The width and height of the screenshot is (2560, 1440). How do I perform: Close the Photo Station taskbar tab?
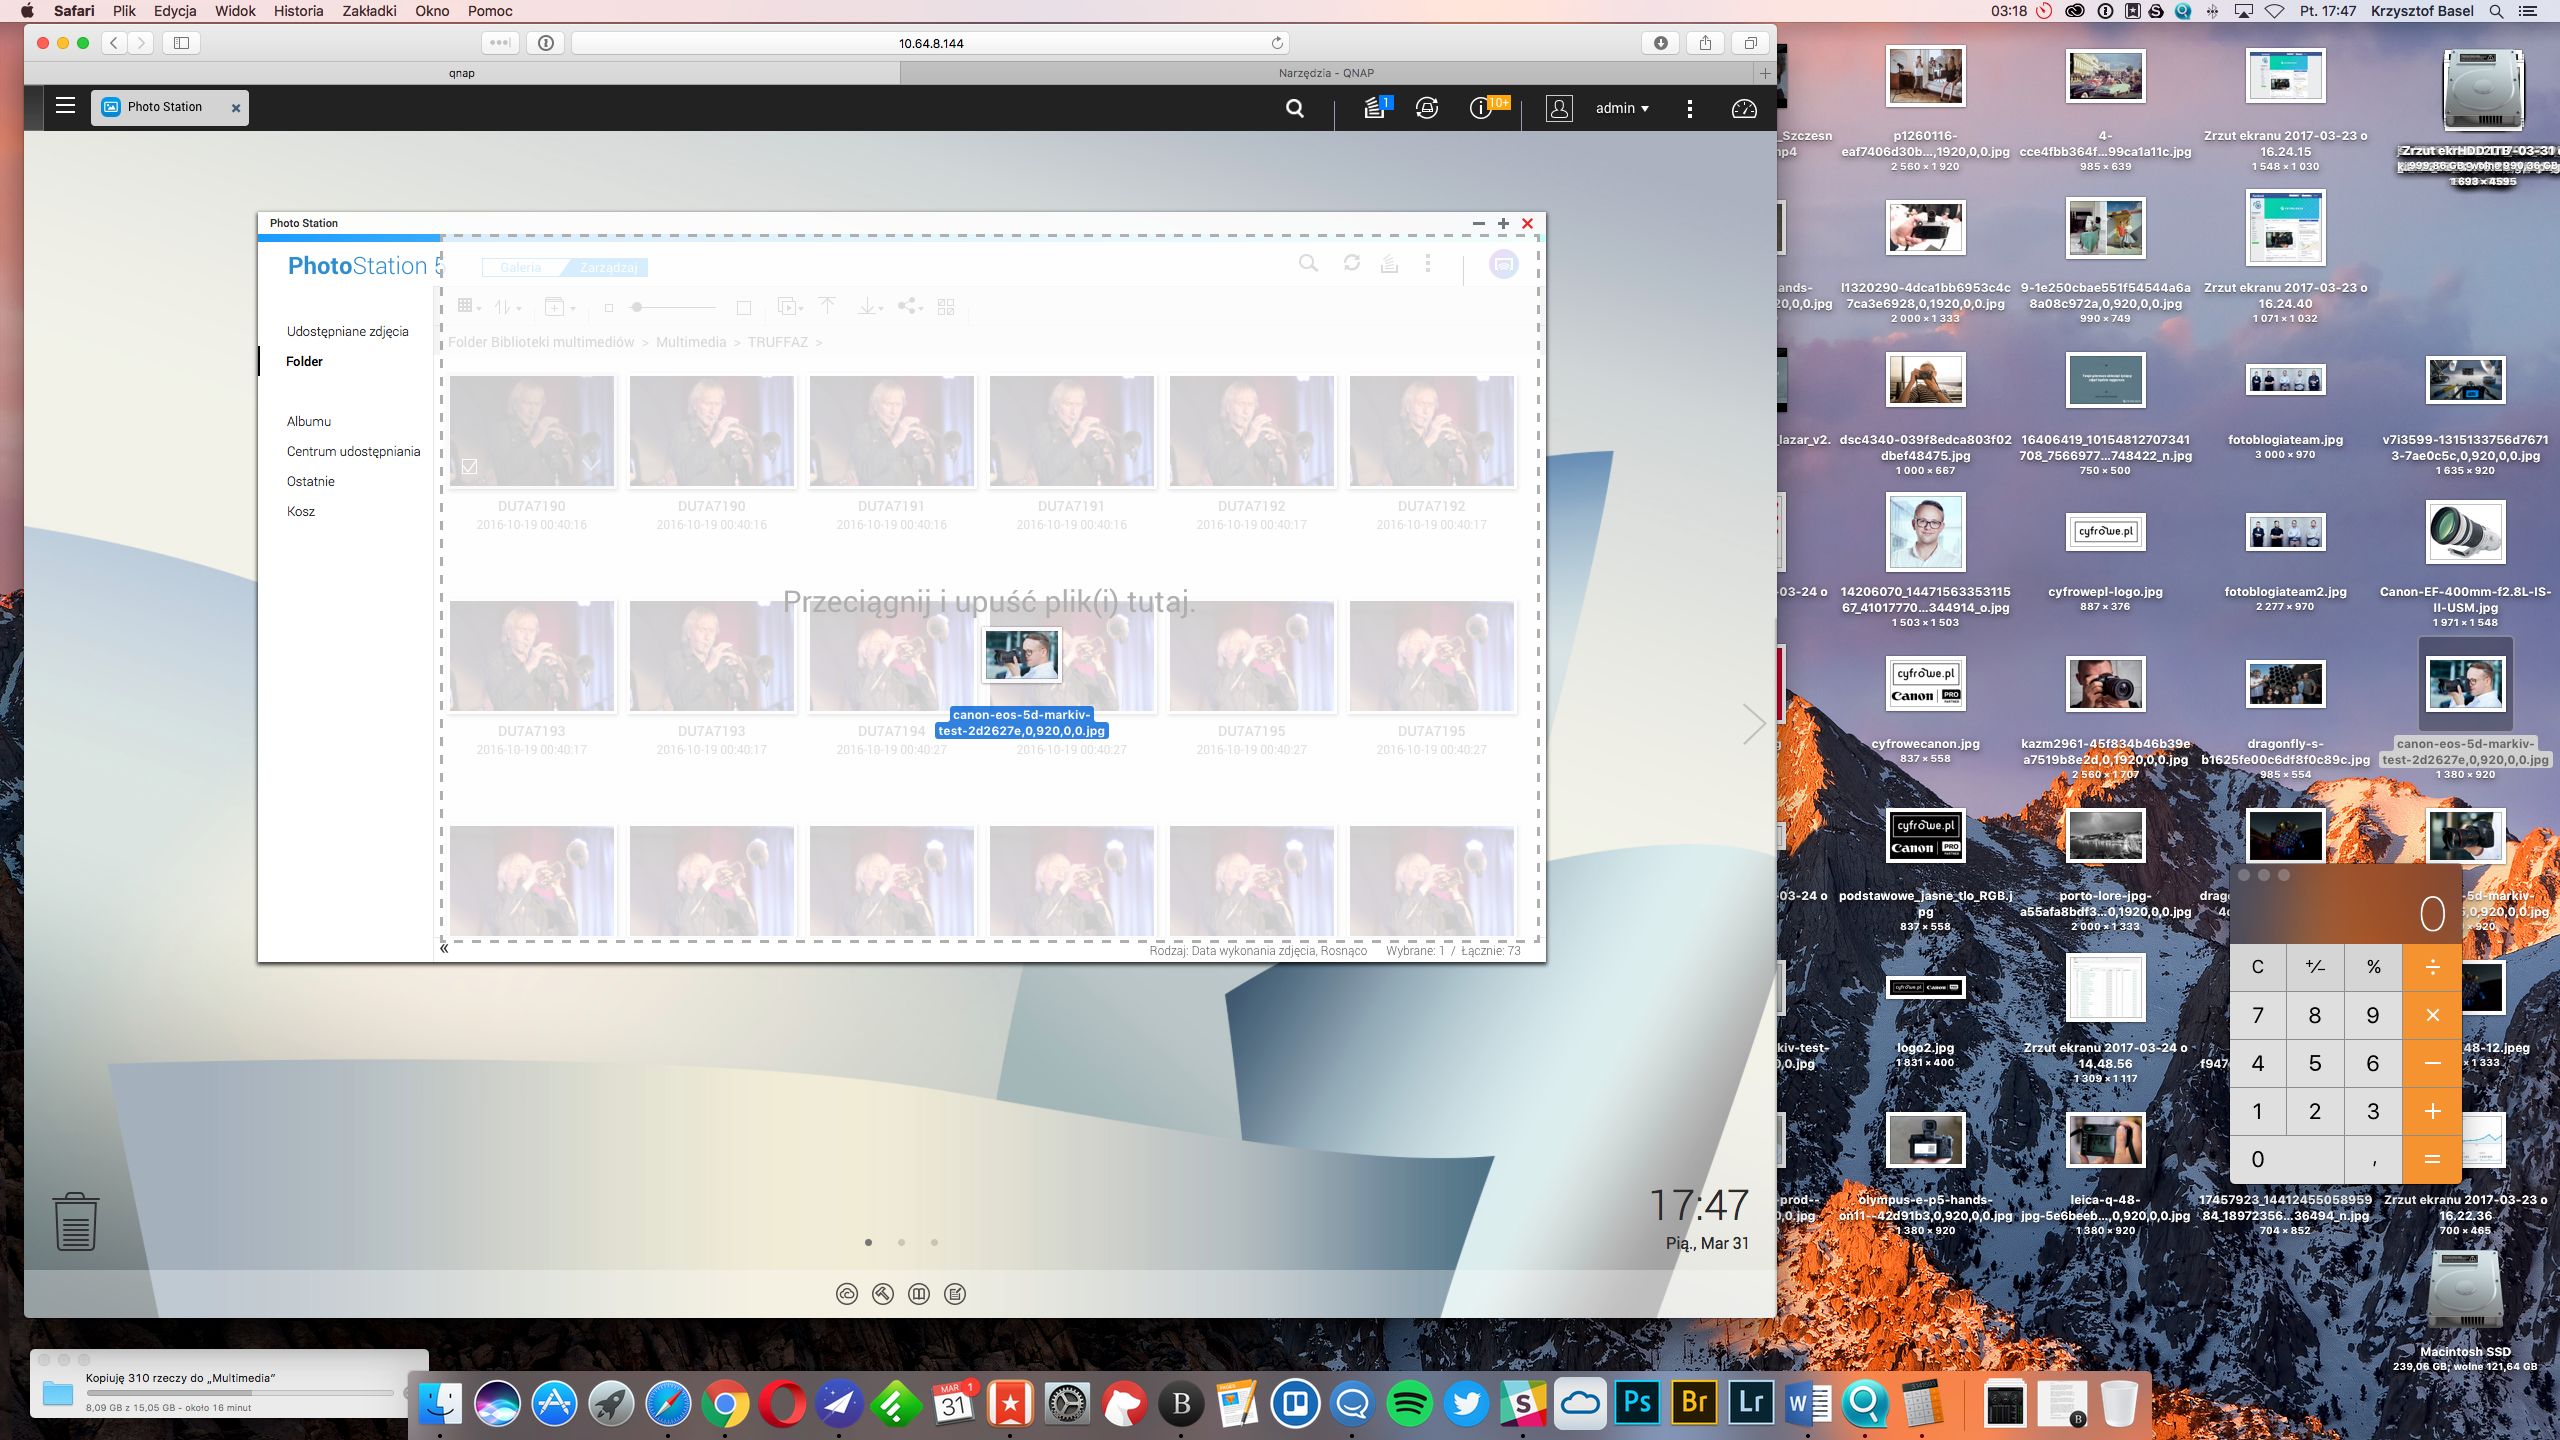click(236, 108)
